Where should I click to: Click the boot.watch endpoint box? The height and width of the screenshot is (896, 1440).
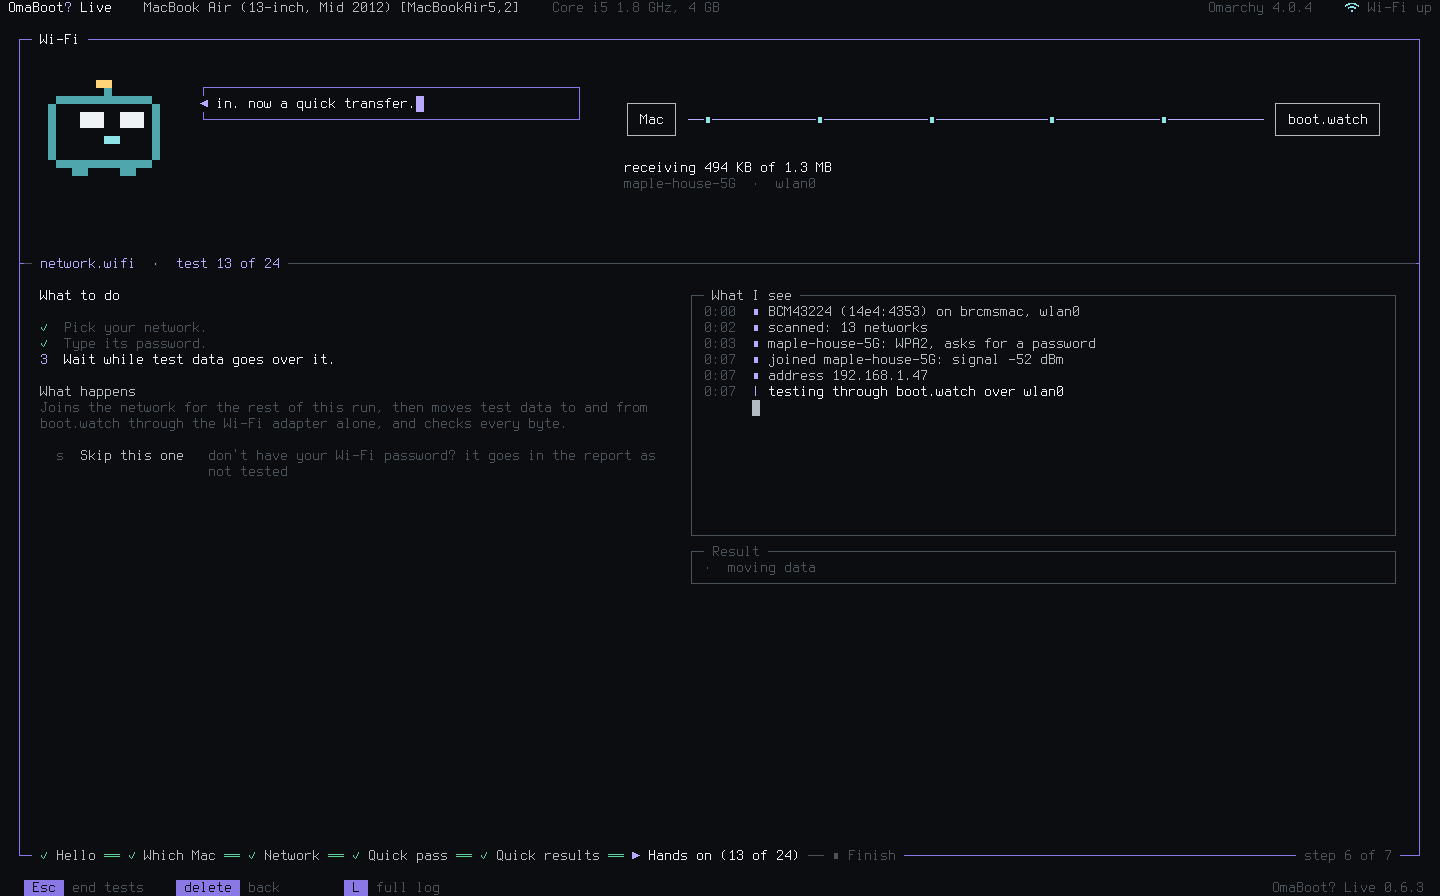pos(1327,120)
